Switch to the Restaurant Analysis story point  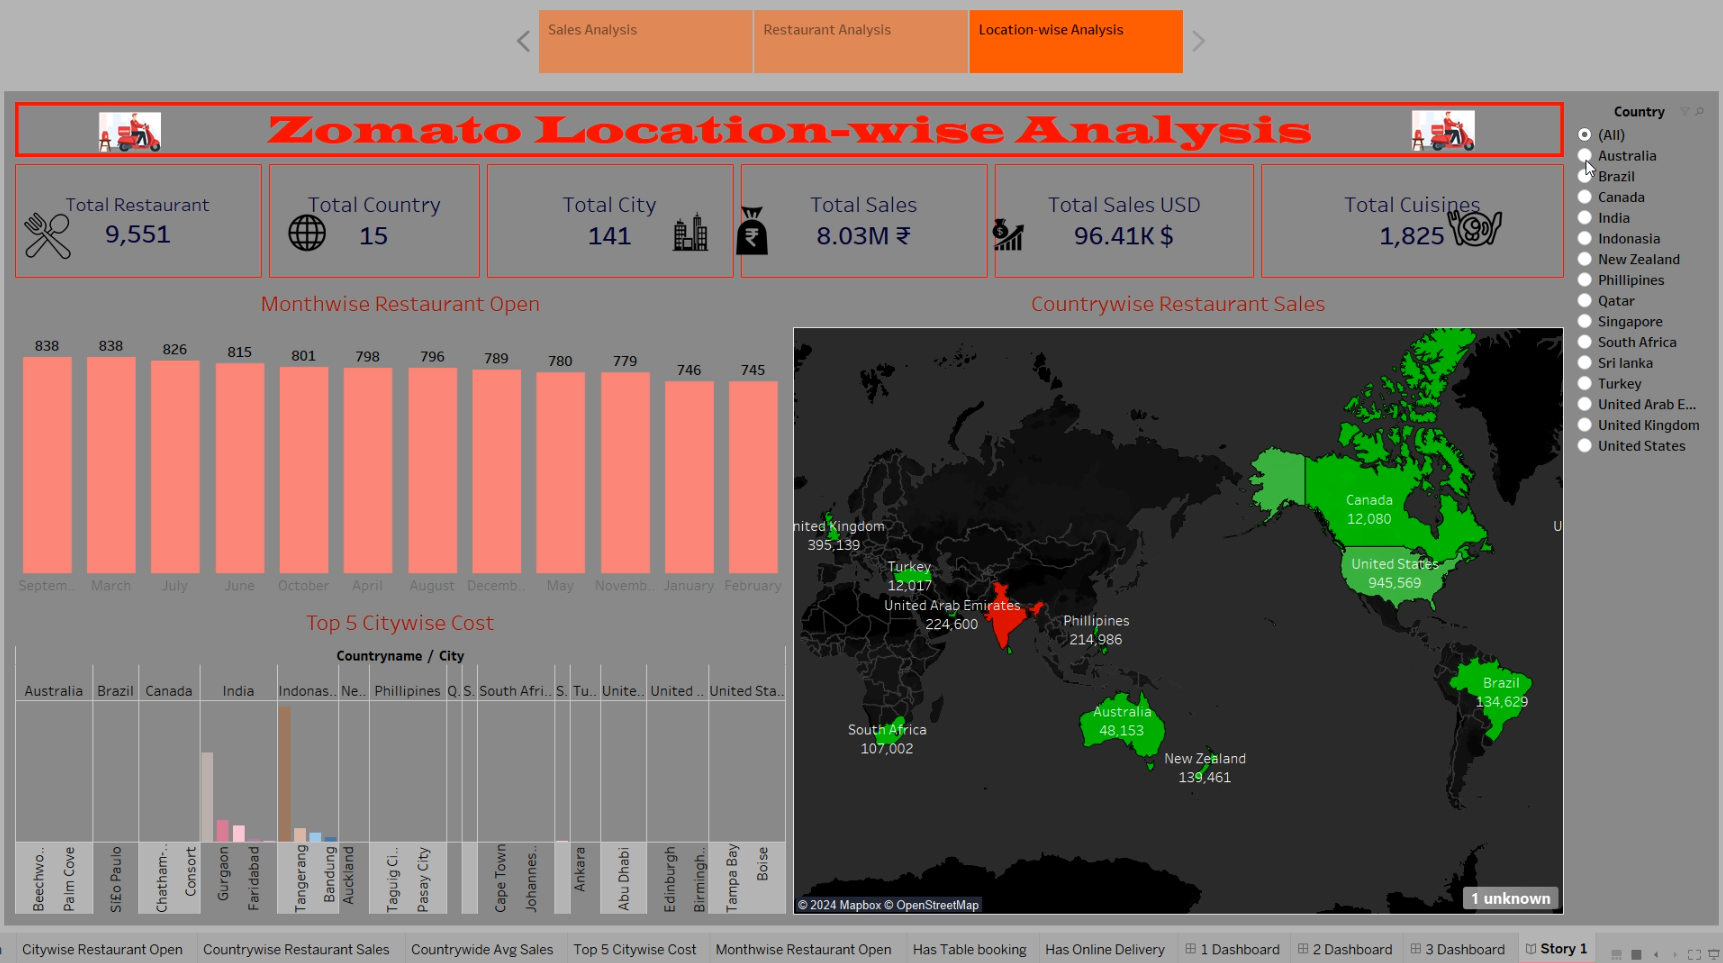click(860, 41)
